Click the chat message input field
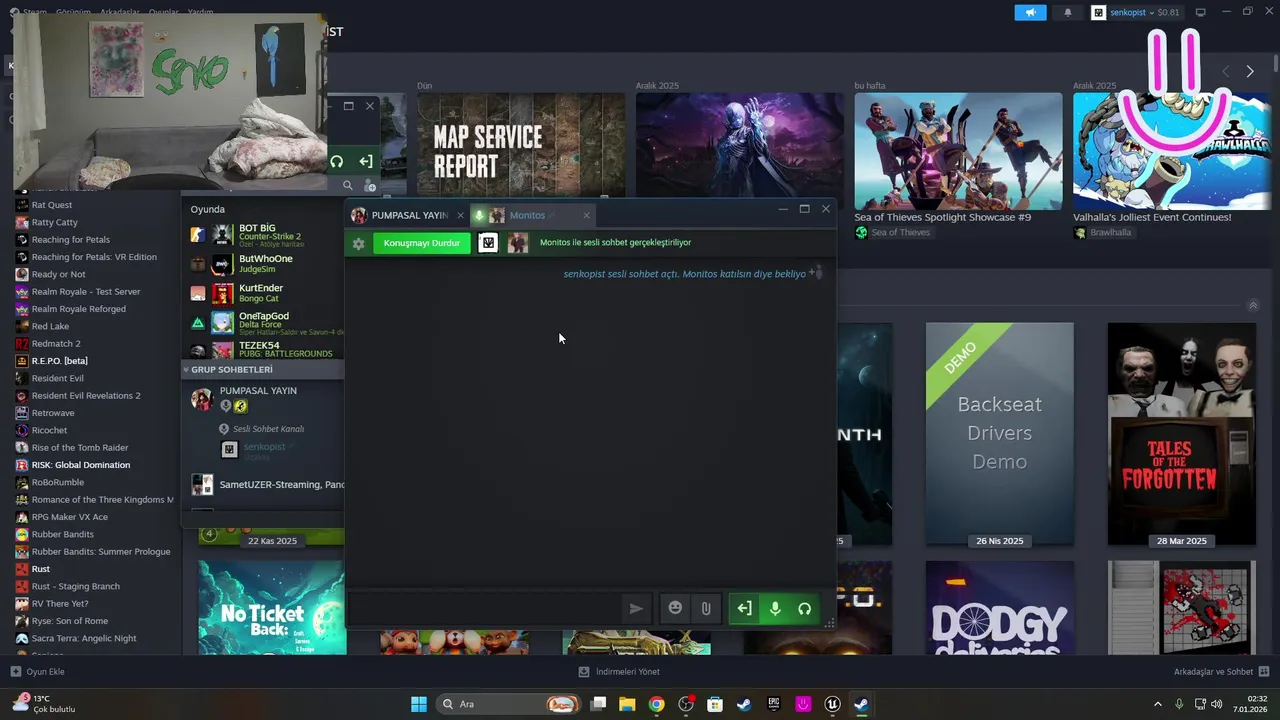The height and width of the screenshot is (720, 1280). (483, 608)
